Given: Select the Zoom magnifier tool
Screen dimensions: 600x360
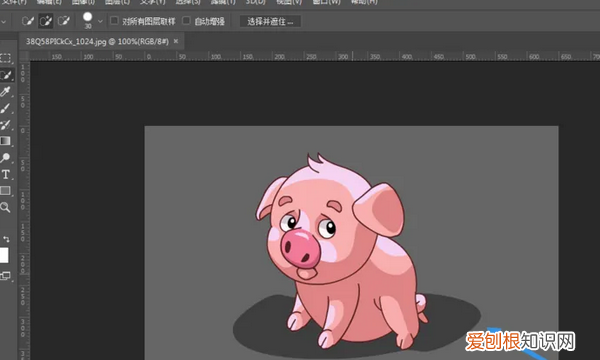Looking at the screenshot, I should pyautogui.click(x=5, y=207).
